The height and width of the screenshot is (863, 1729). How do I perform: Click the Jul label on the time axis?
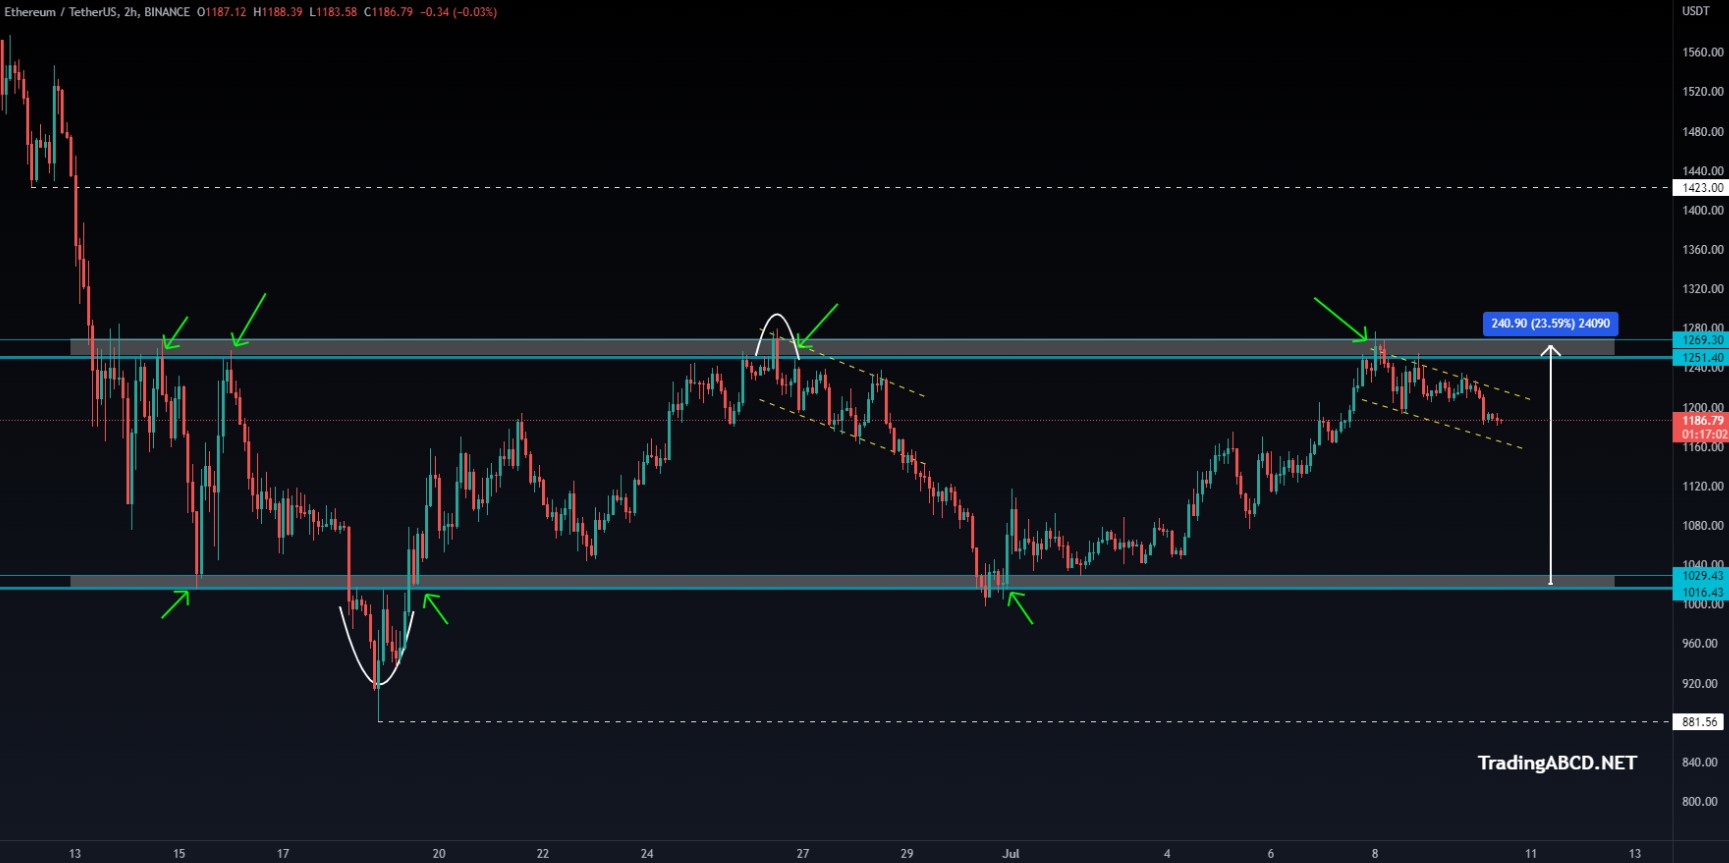pos(1011,853)
